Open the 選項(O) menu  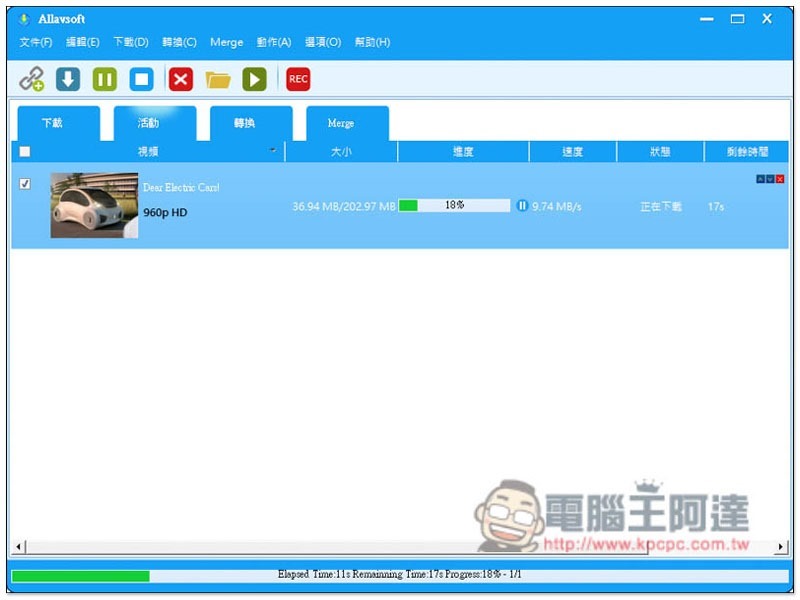pos(322,42)
